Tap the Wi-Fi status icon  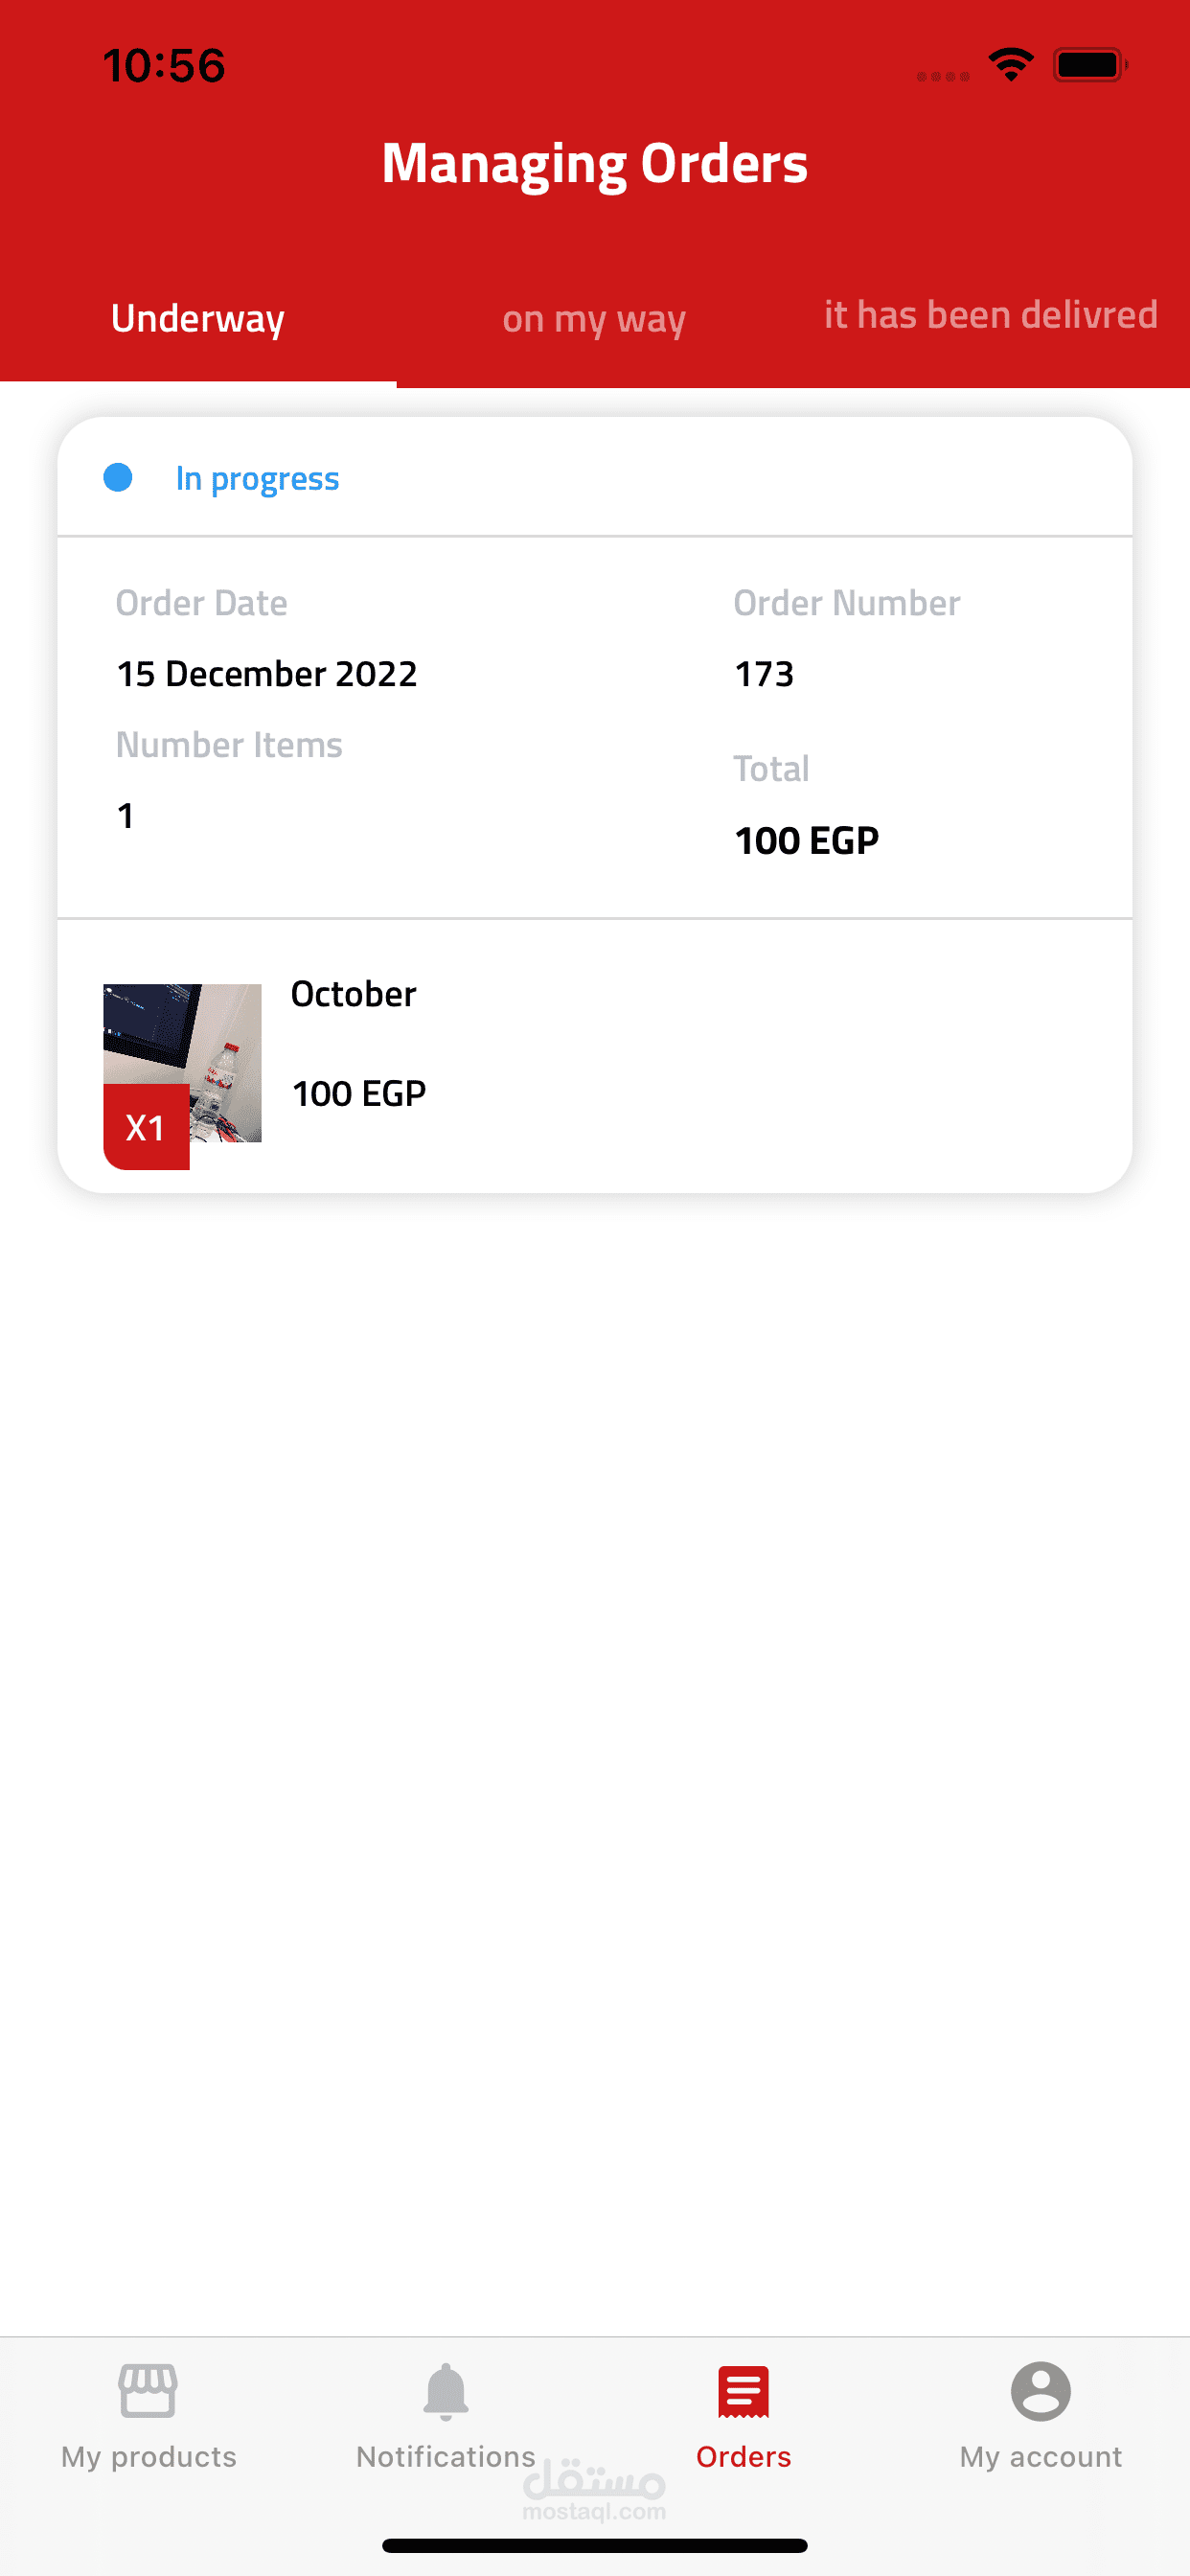coord(1011,65)
